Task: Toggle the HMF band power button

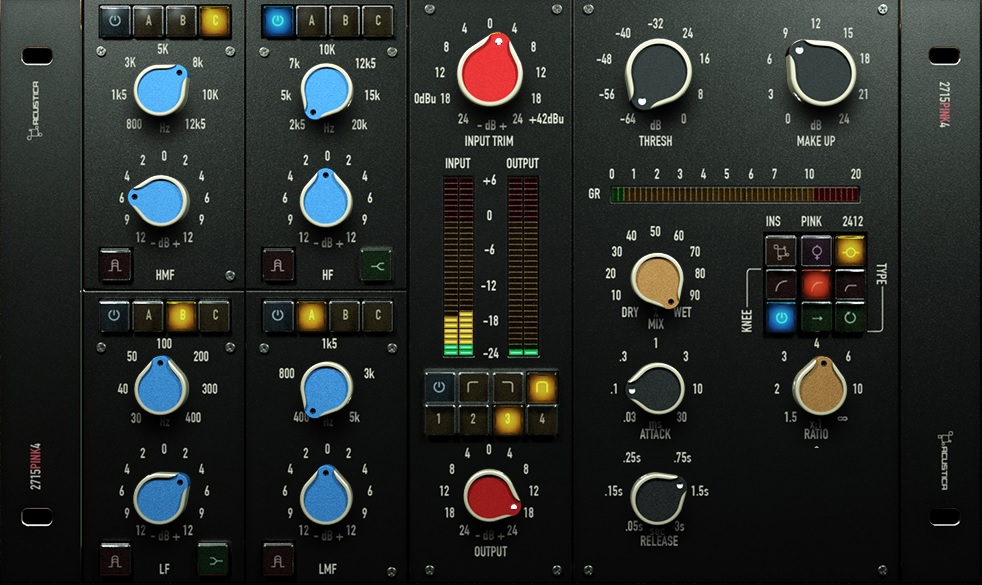Action: [x=115, y=21]
